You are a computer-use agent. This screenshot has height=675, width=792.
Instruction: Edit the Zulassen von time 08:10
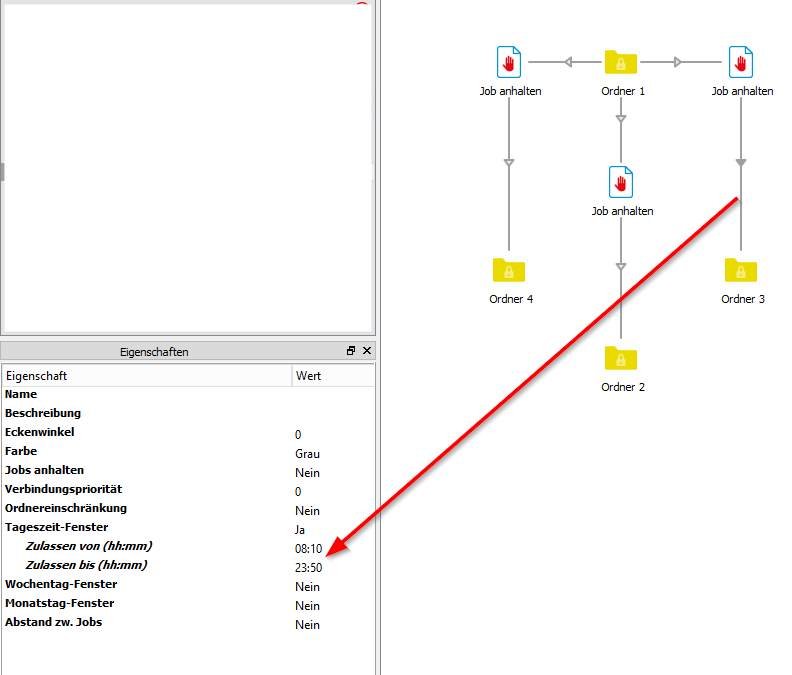tap(308, 549)
